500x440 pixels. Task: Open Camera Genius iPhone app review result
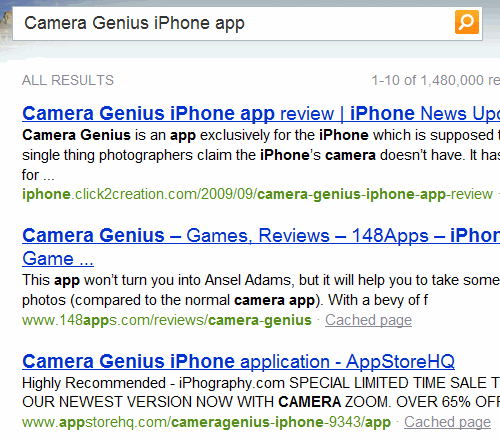[x=261, y=113]
